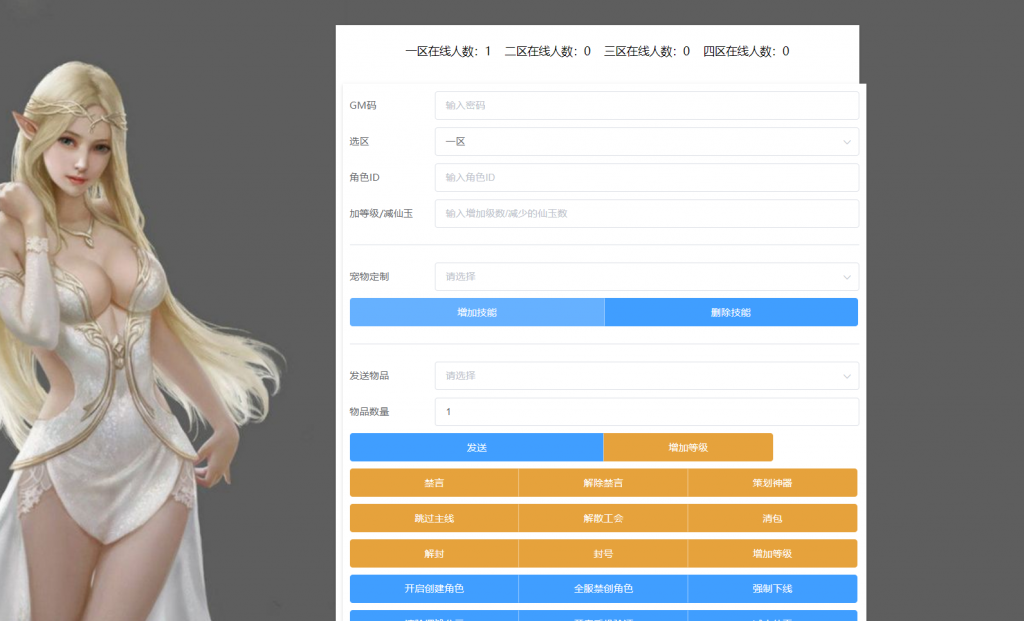Activate the 策划神器 planner tool button
The image size is (1024, 621).
[x=772, y=482]
